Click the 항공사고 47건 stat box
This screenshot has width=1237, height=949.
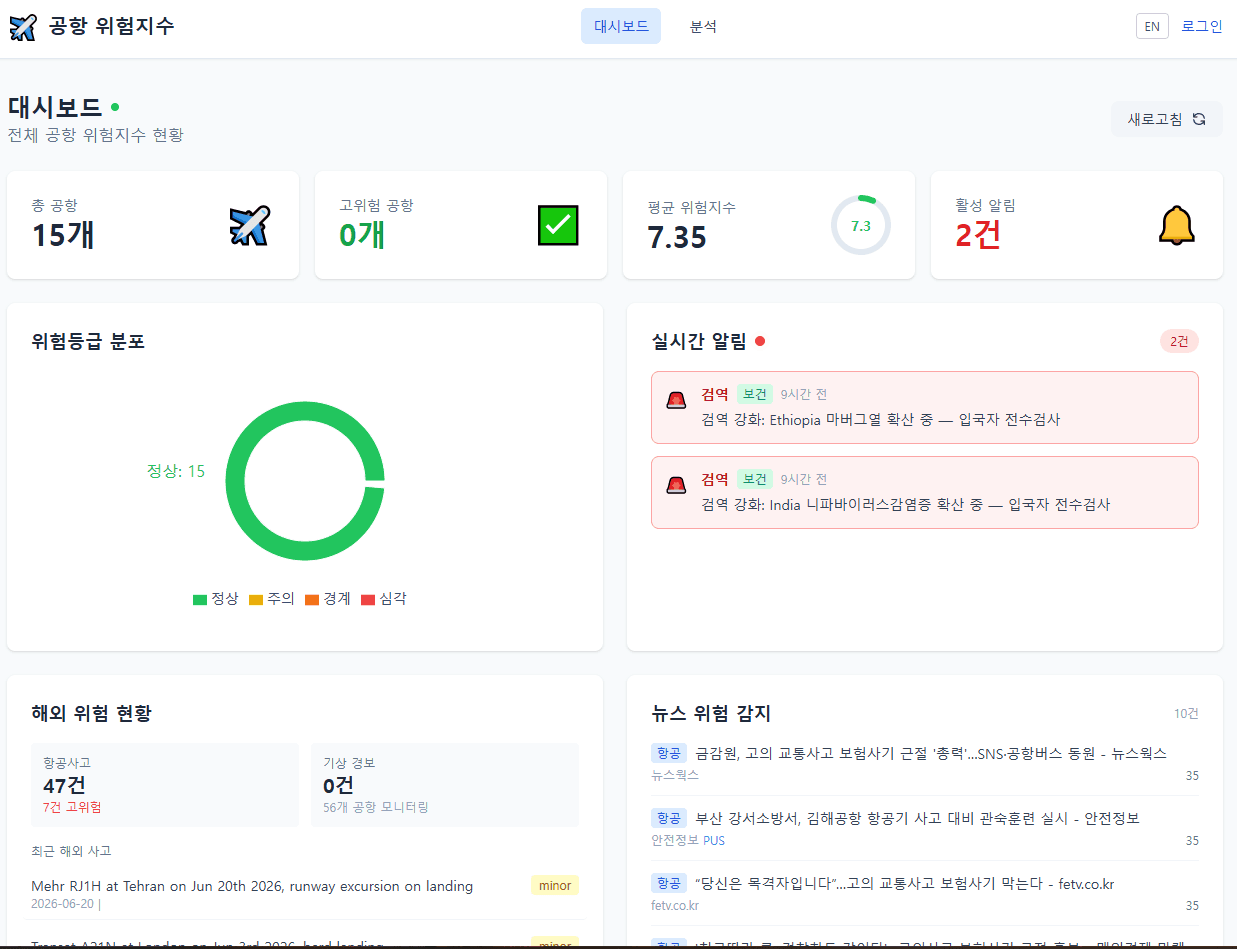tap(165, 785)
